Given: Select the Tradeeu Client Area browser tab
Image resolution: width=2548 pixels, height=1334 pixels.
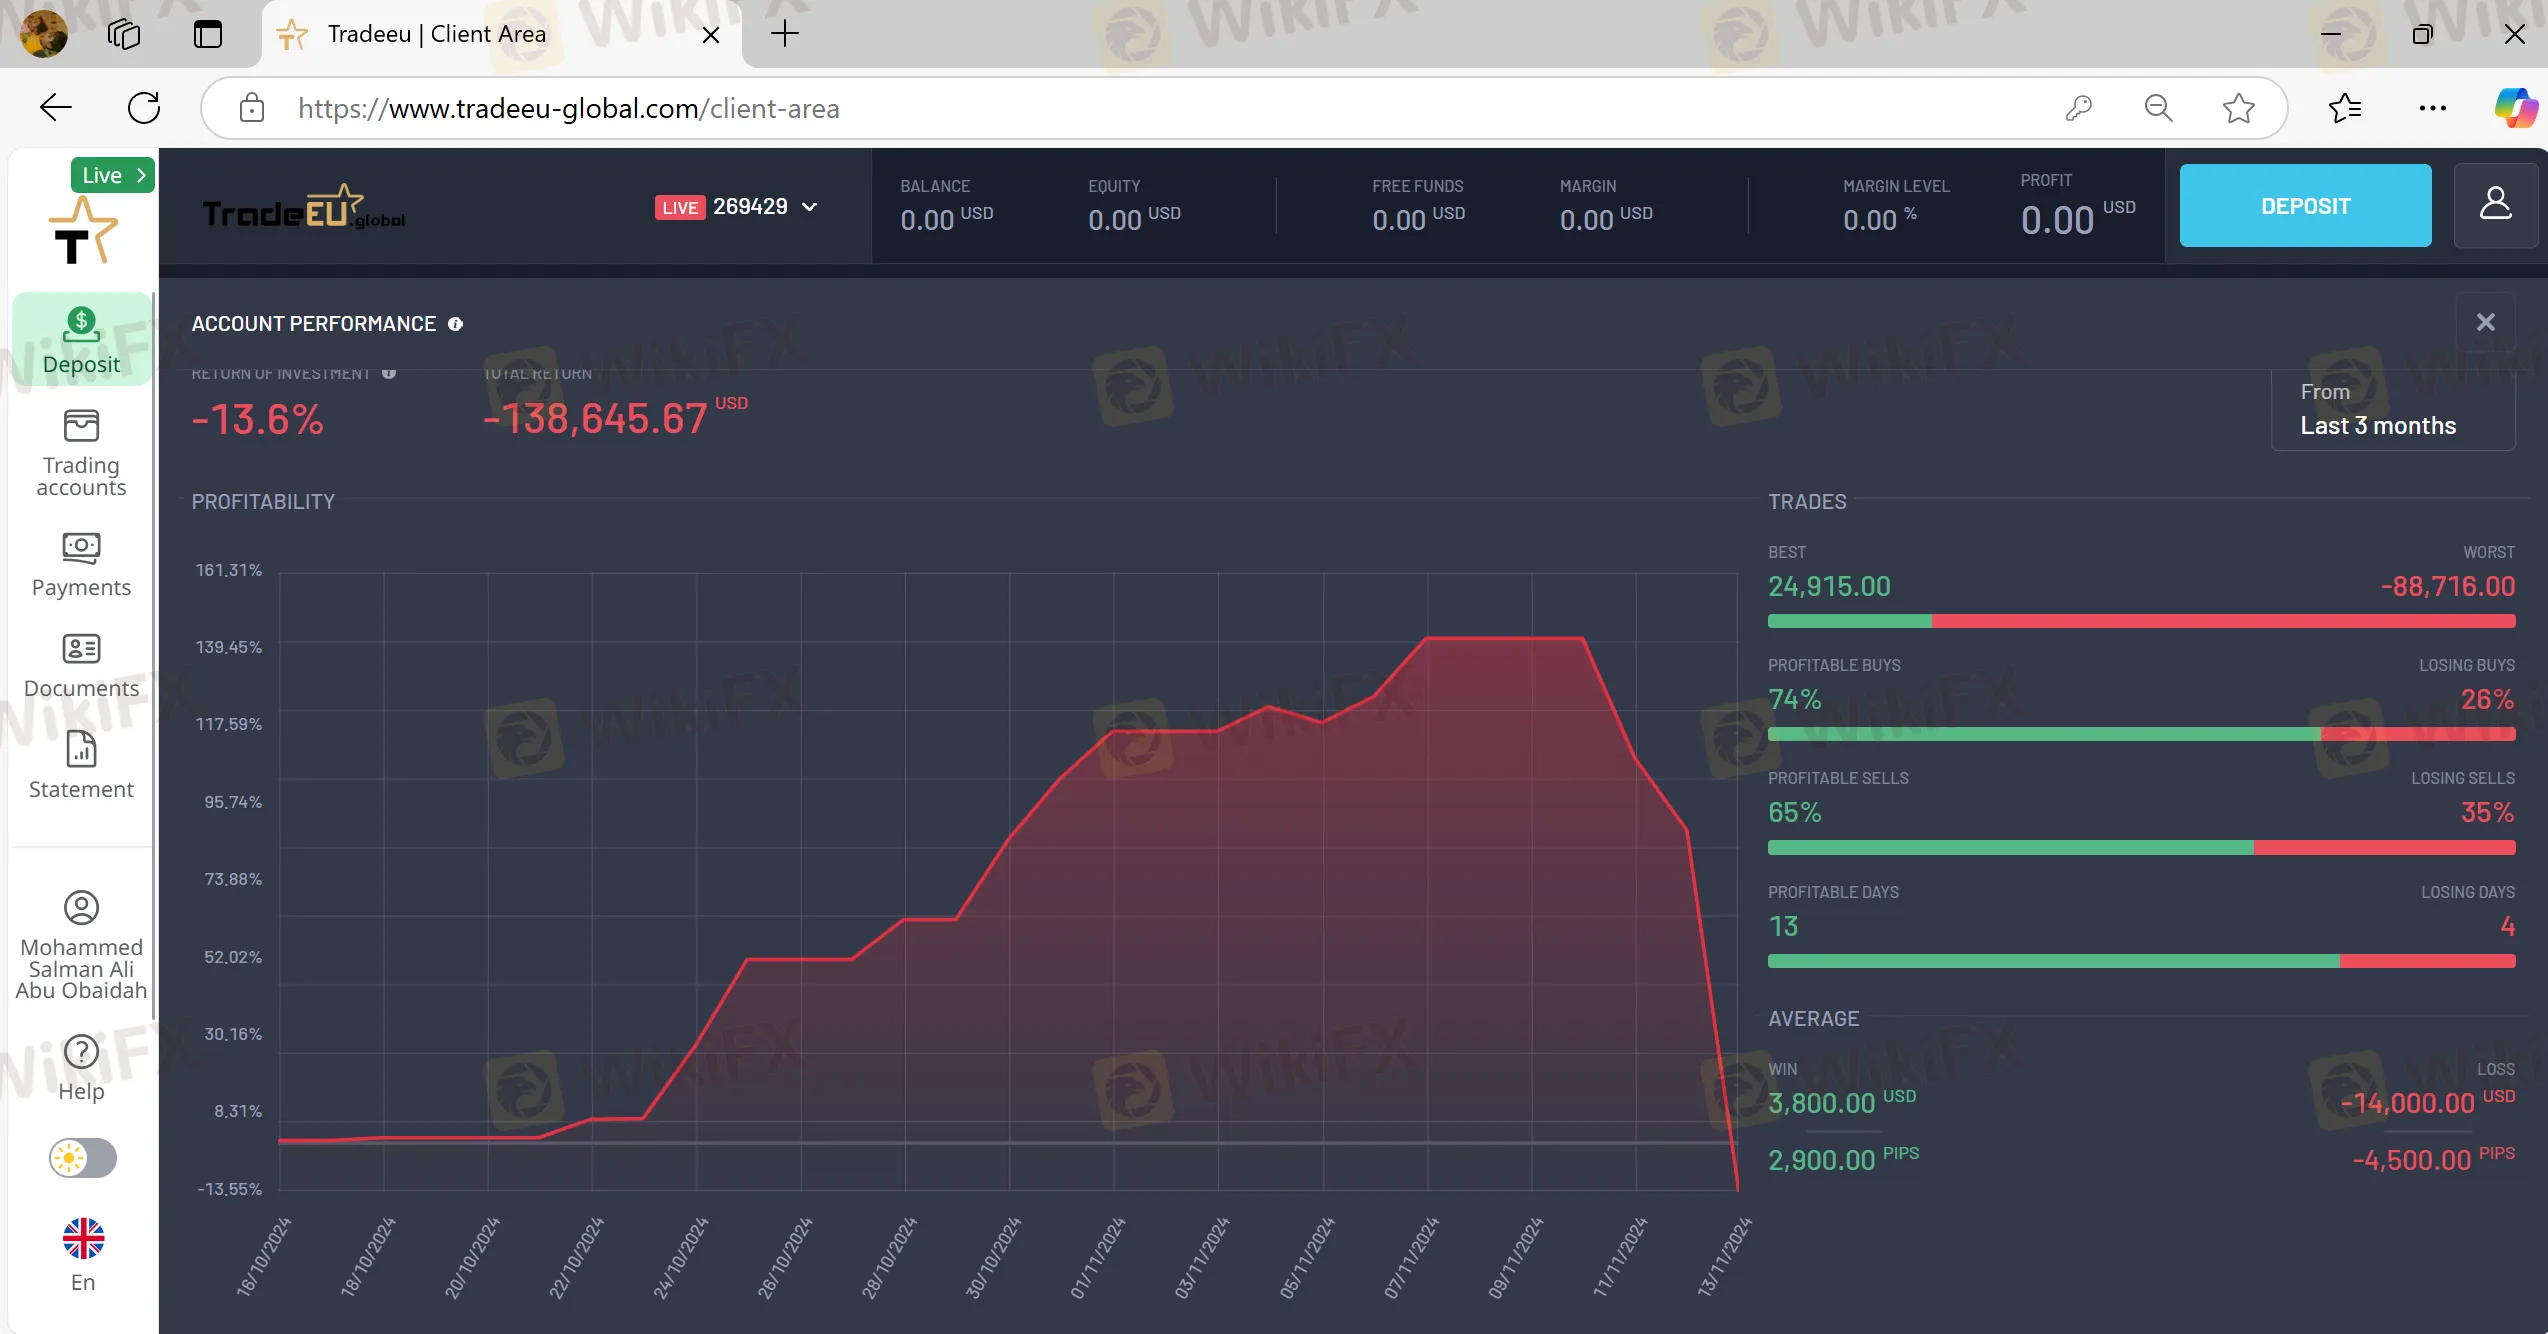Looking at the screenshot, I should click(x=436, y=34).
